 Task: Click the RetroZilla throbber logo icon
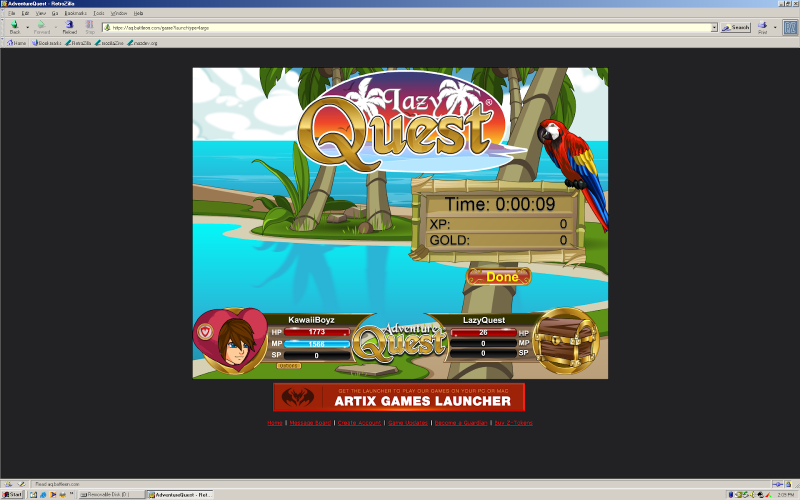pyautogui.click(x=790, y=27)
